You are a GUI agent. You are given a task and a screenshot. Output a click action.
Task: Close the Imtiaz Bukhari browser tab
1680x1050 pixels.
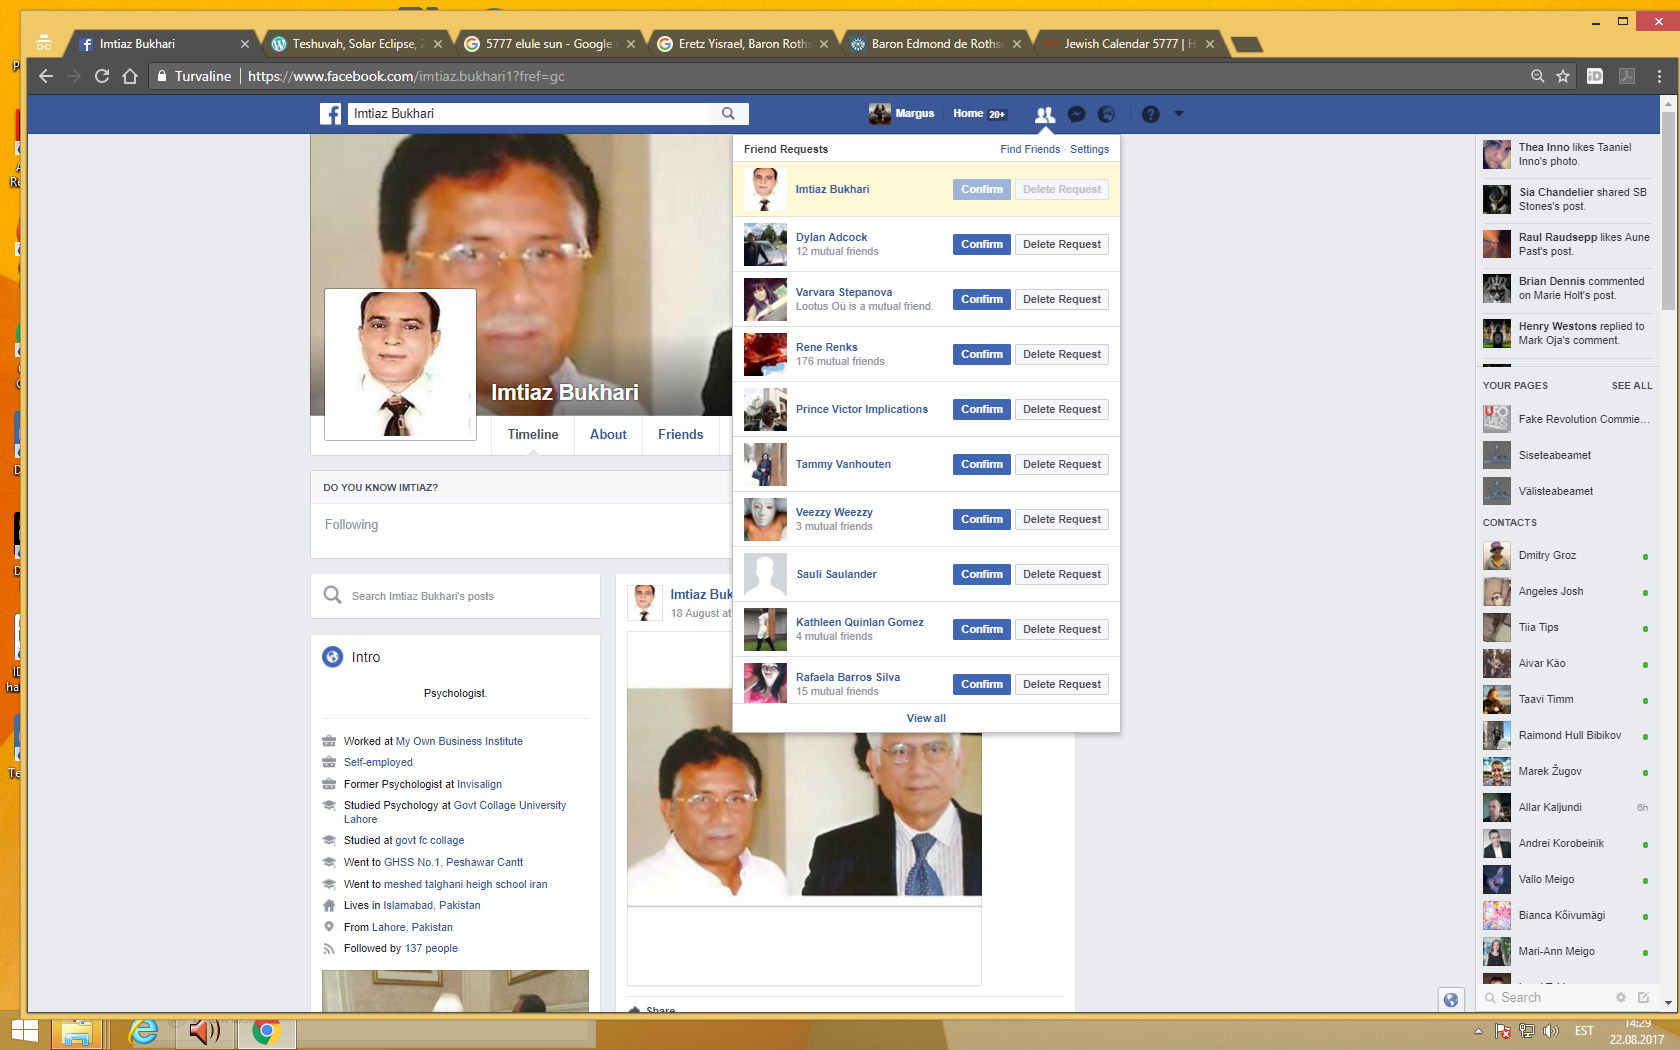pos(245,44)
